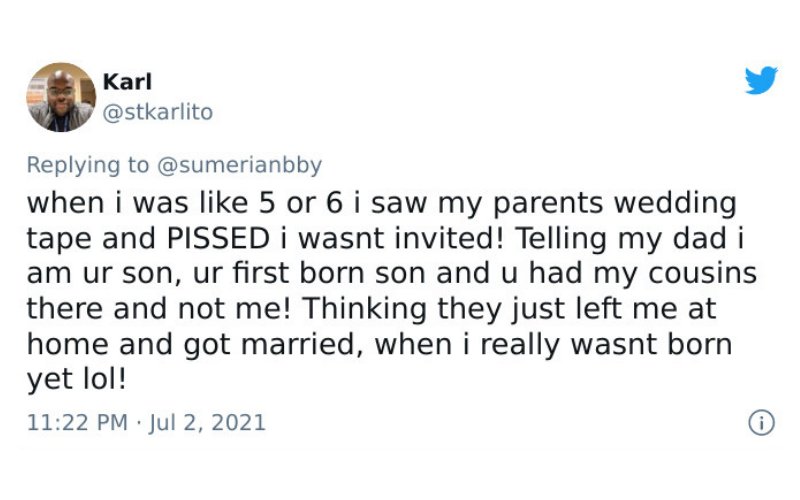The width and height of the screenshot is (800, 500).
Task: Click the Jul 2, 2021 date
Action: 207,422
